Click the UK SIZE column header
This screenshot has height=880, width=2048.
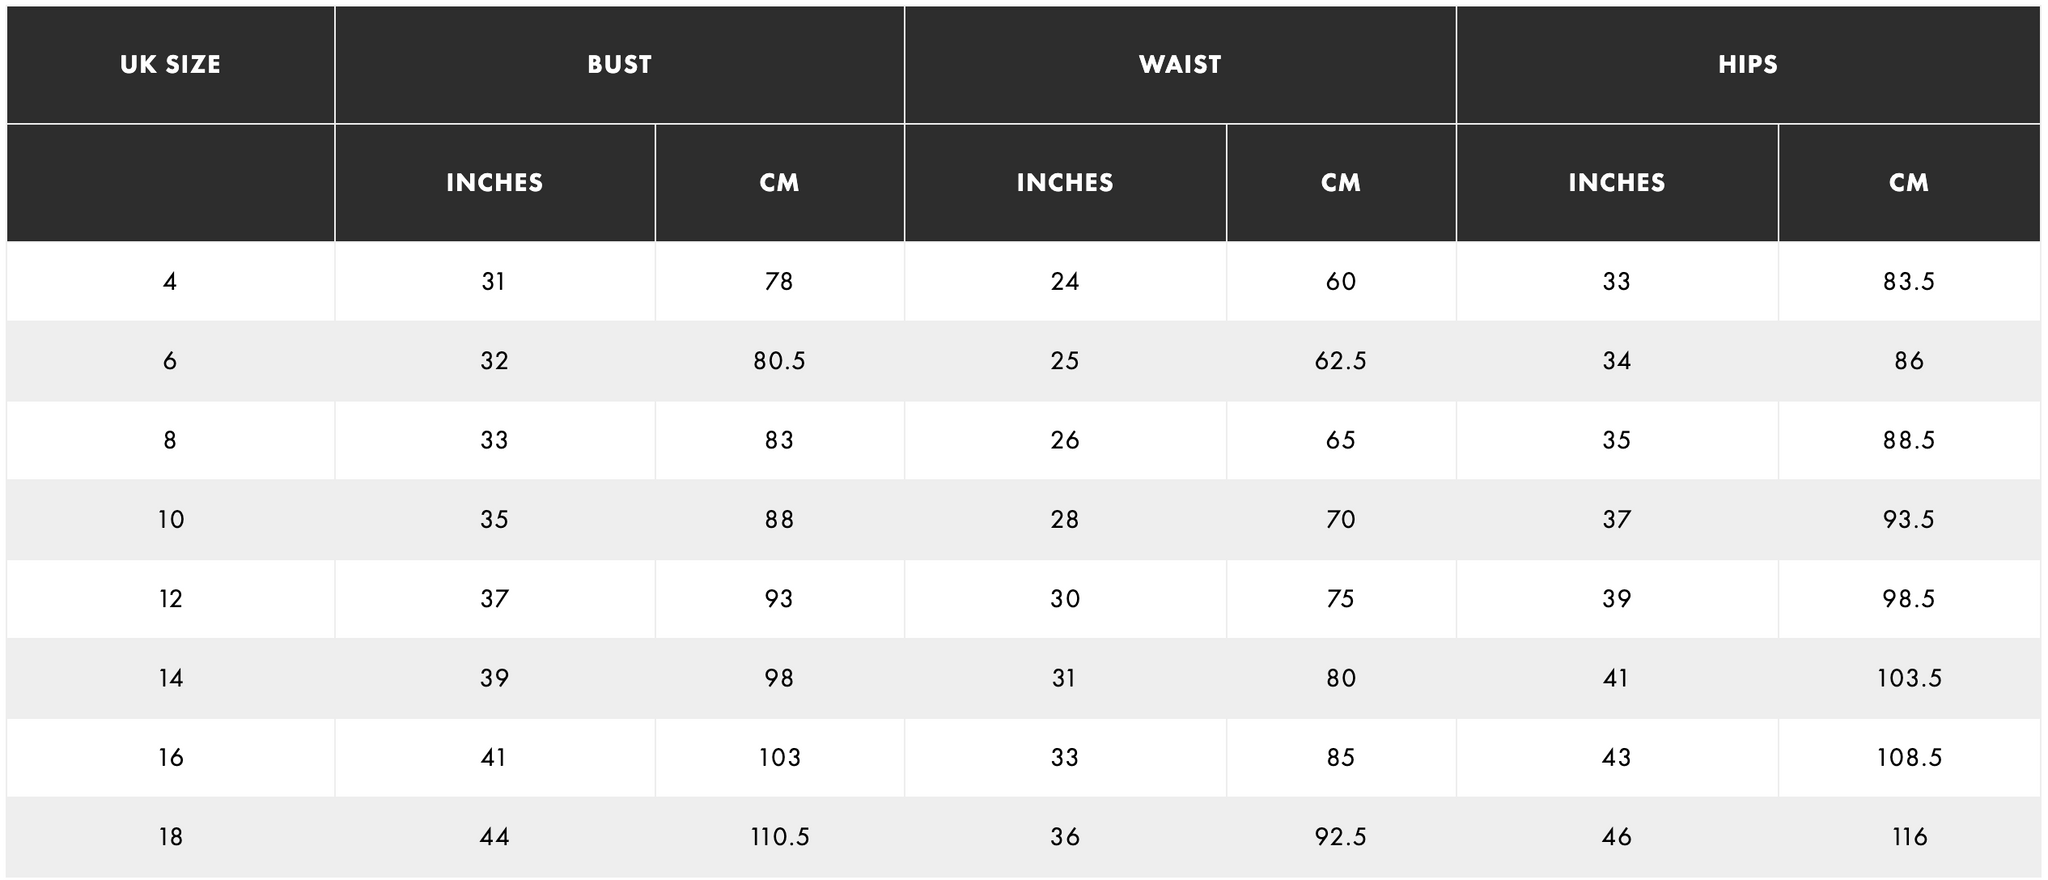[170, 65]
